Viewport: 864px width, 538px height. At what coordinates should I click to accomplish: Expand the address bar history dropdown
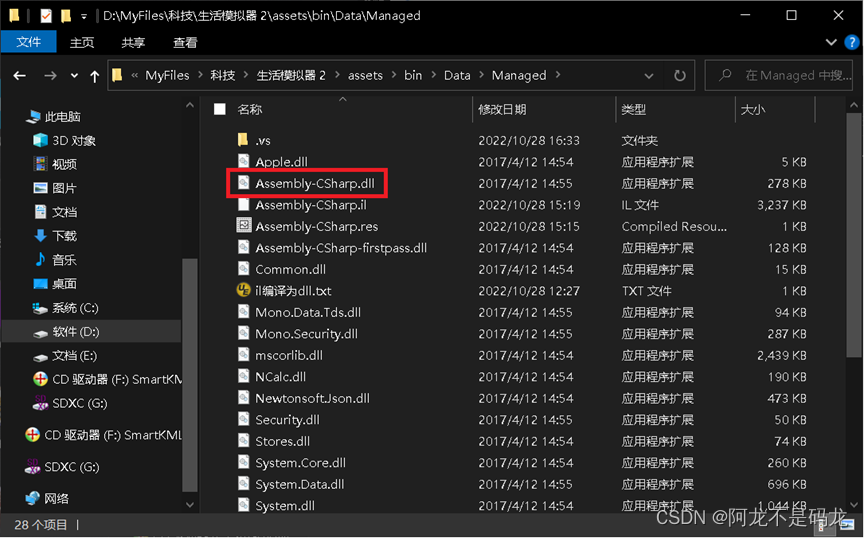[649, 76]
